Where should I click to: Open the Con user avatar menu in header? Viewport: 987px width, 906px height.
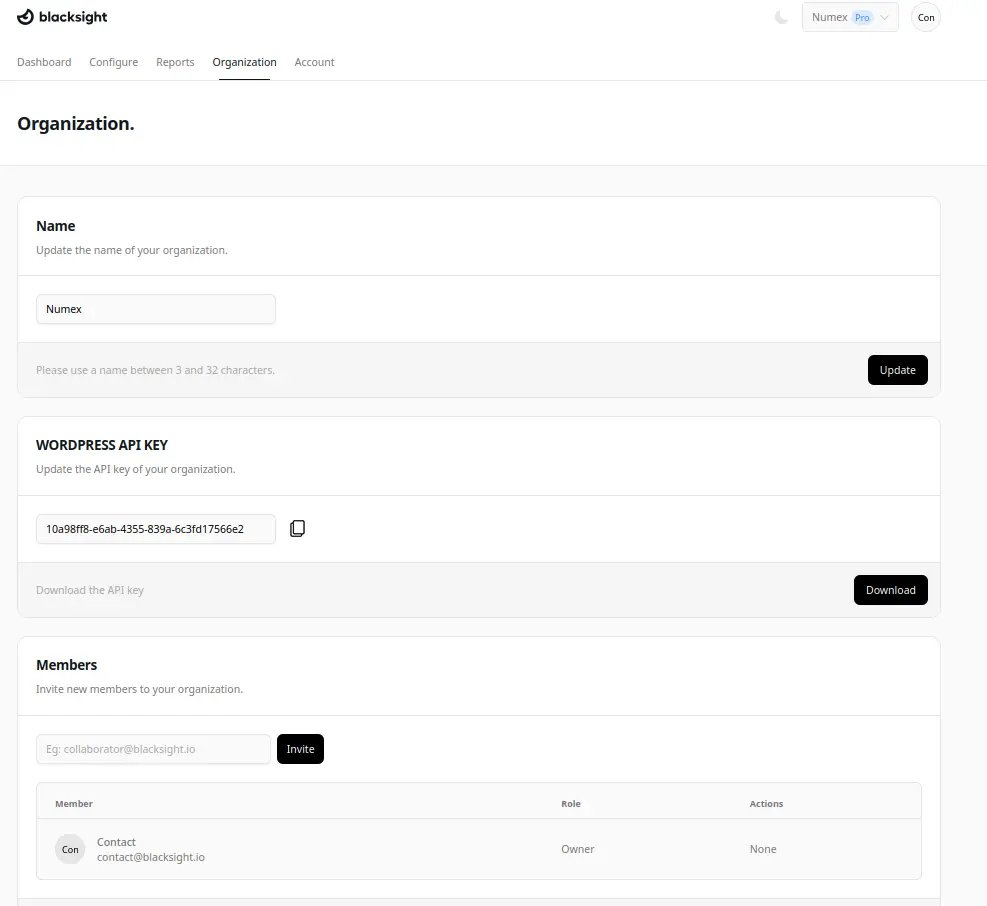click(926, 18)
